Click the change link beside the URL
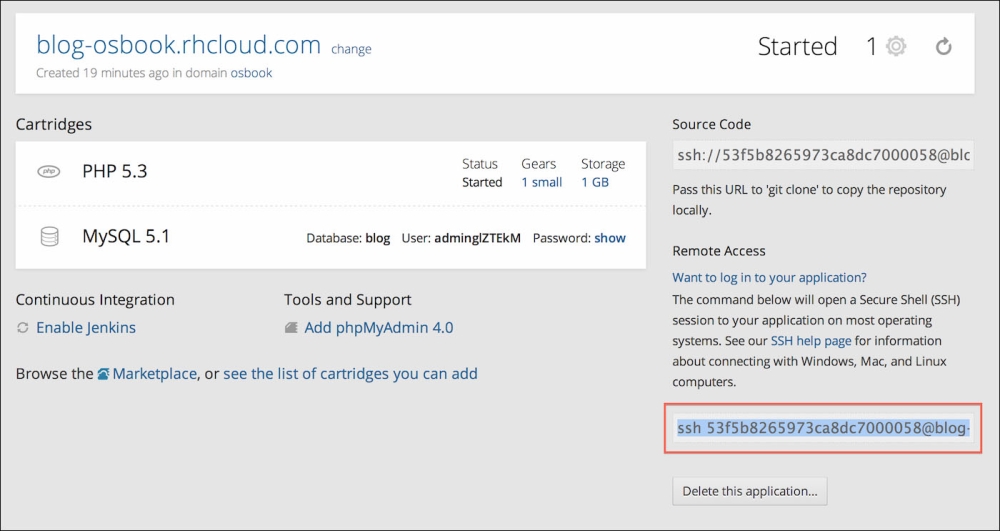 pos(351,49)
